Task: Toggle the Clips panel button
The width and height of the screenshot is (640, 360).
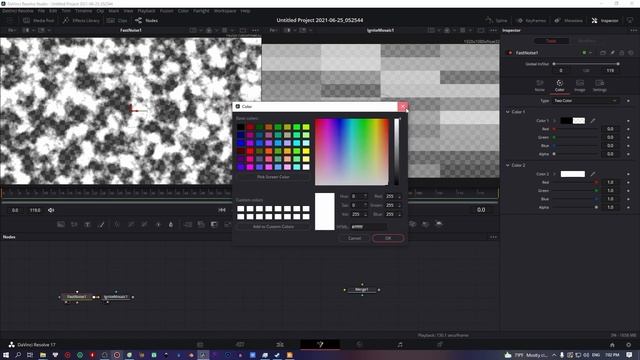Action: tap(117, 20)
